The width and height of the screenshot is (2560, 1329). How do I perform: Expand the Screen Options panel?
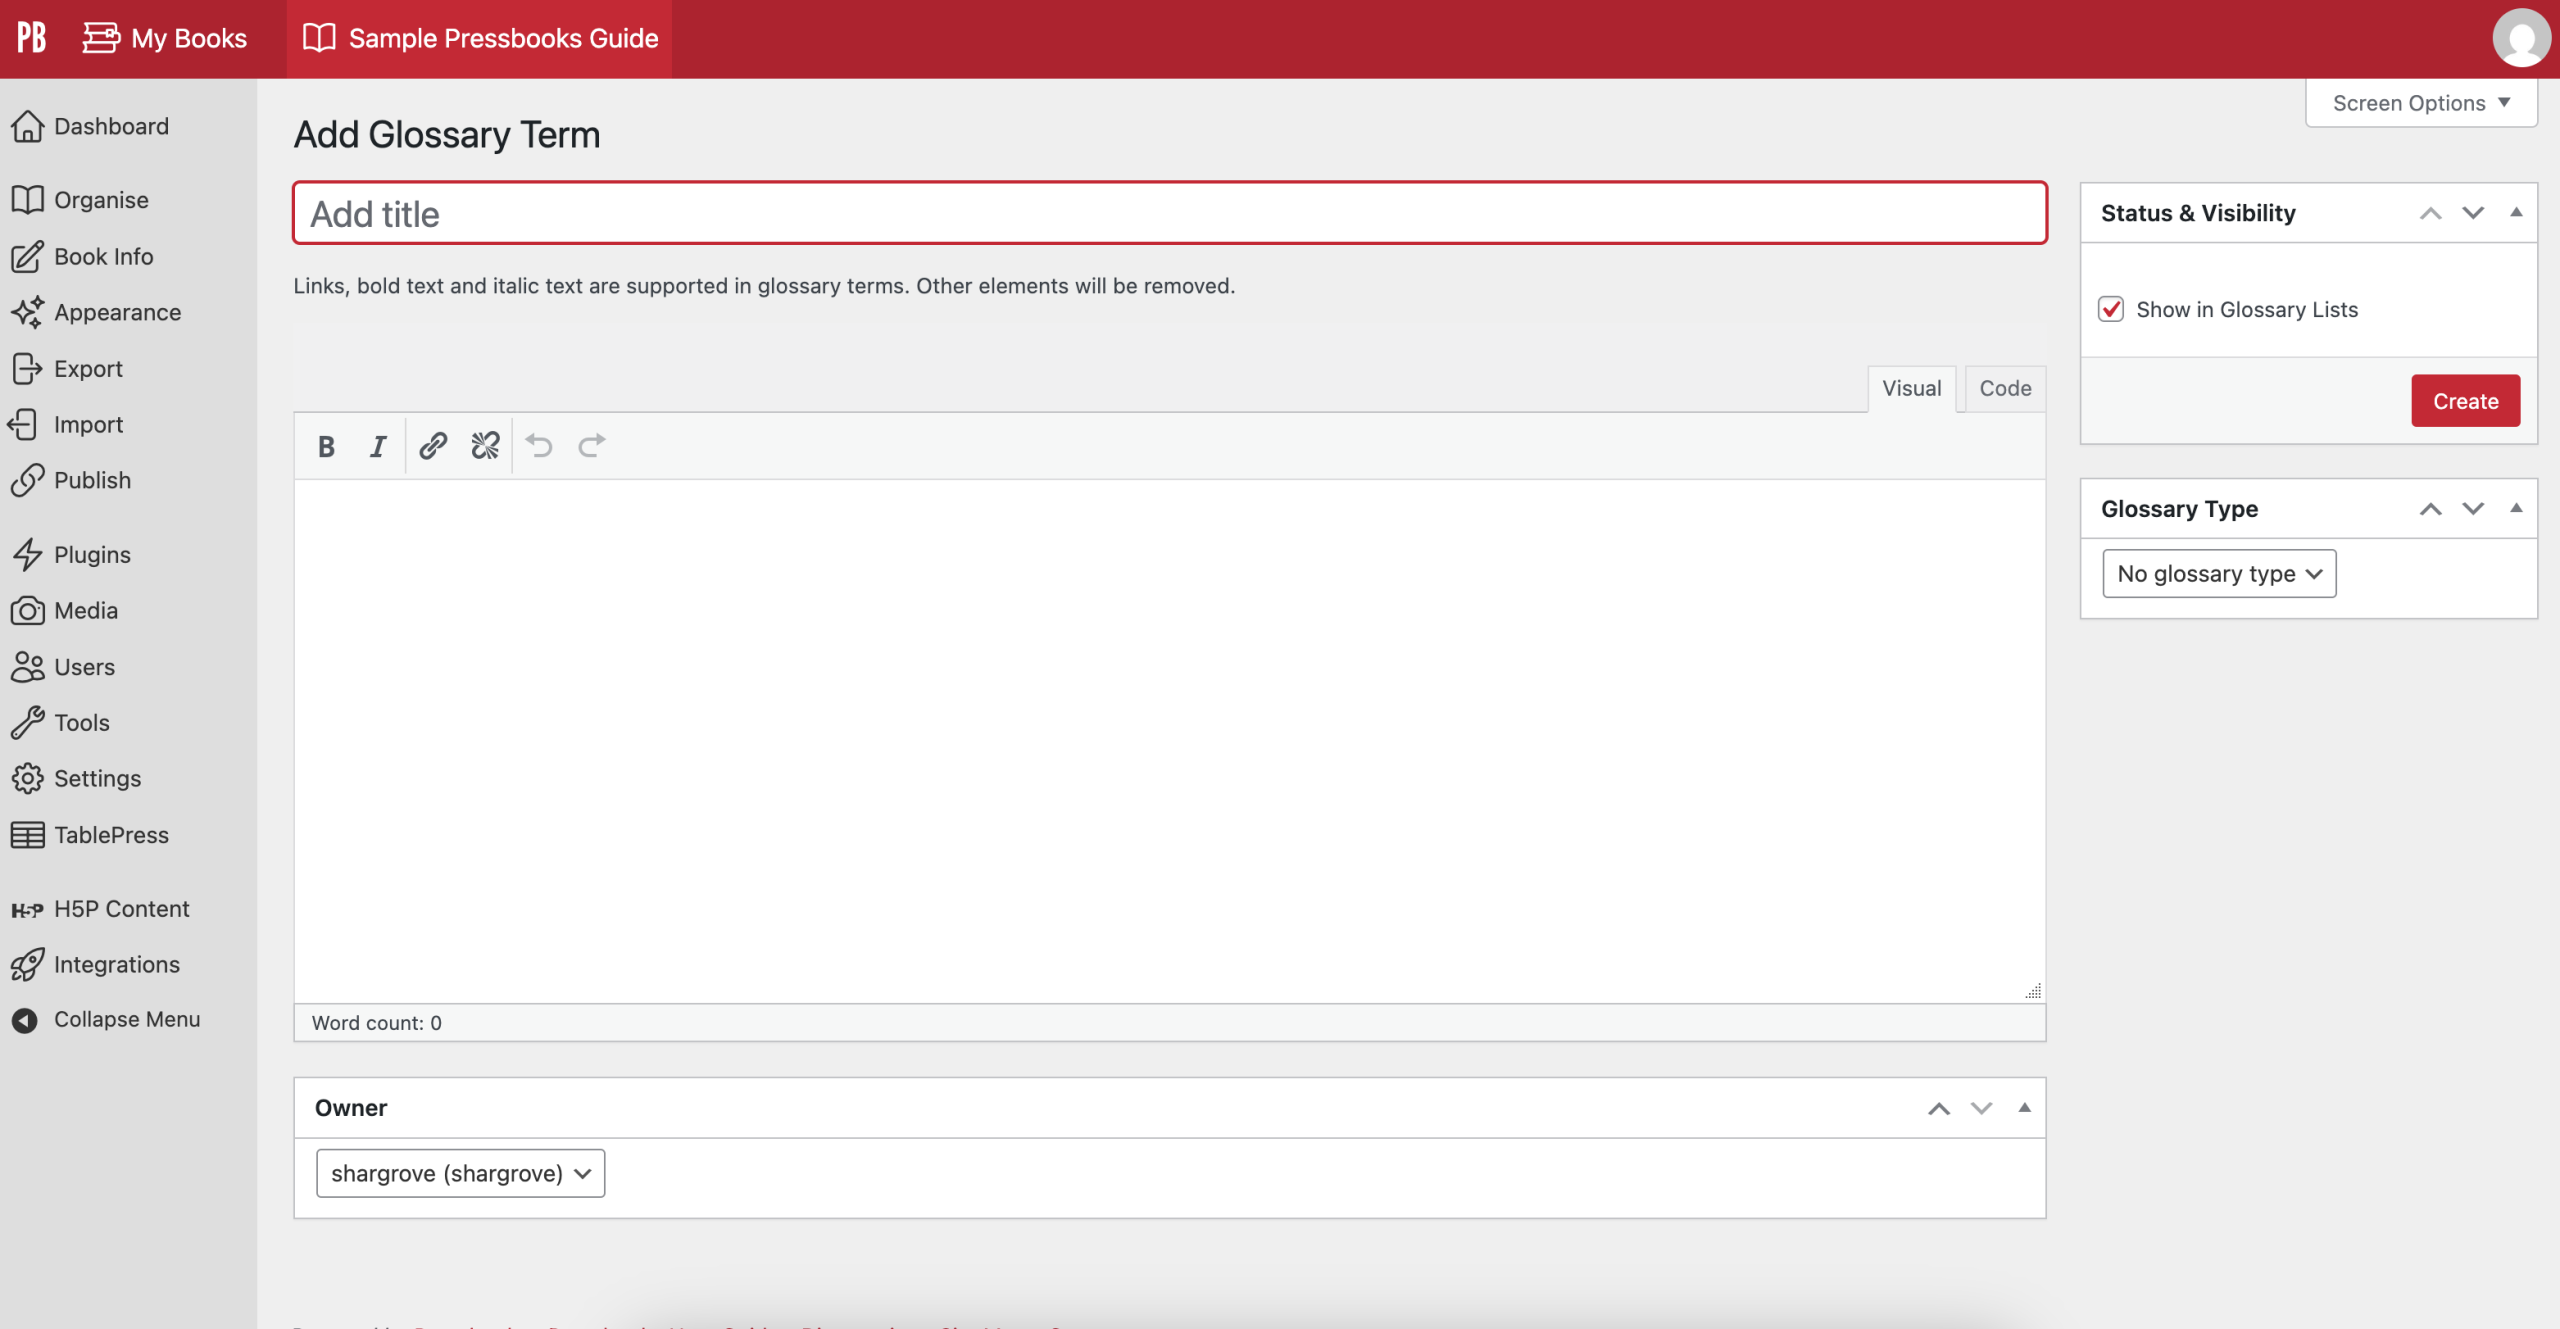pyautogui.click(x=2420, y=103)
